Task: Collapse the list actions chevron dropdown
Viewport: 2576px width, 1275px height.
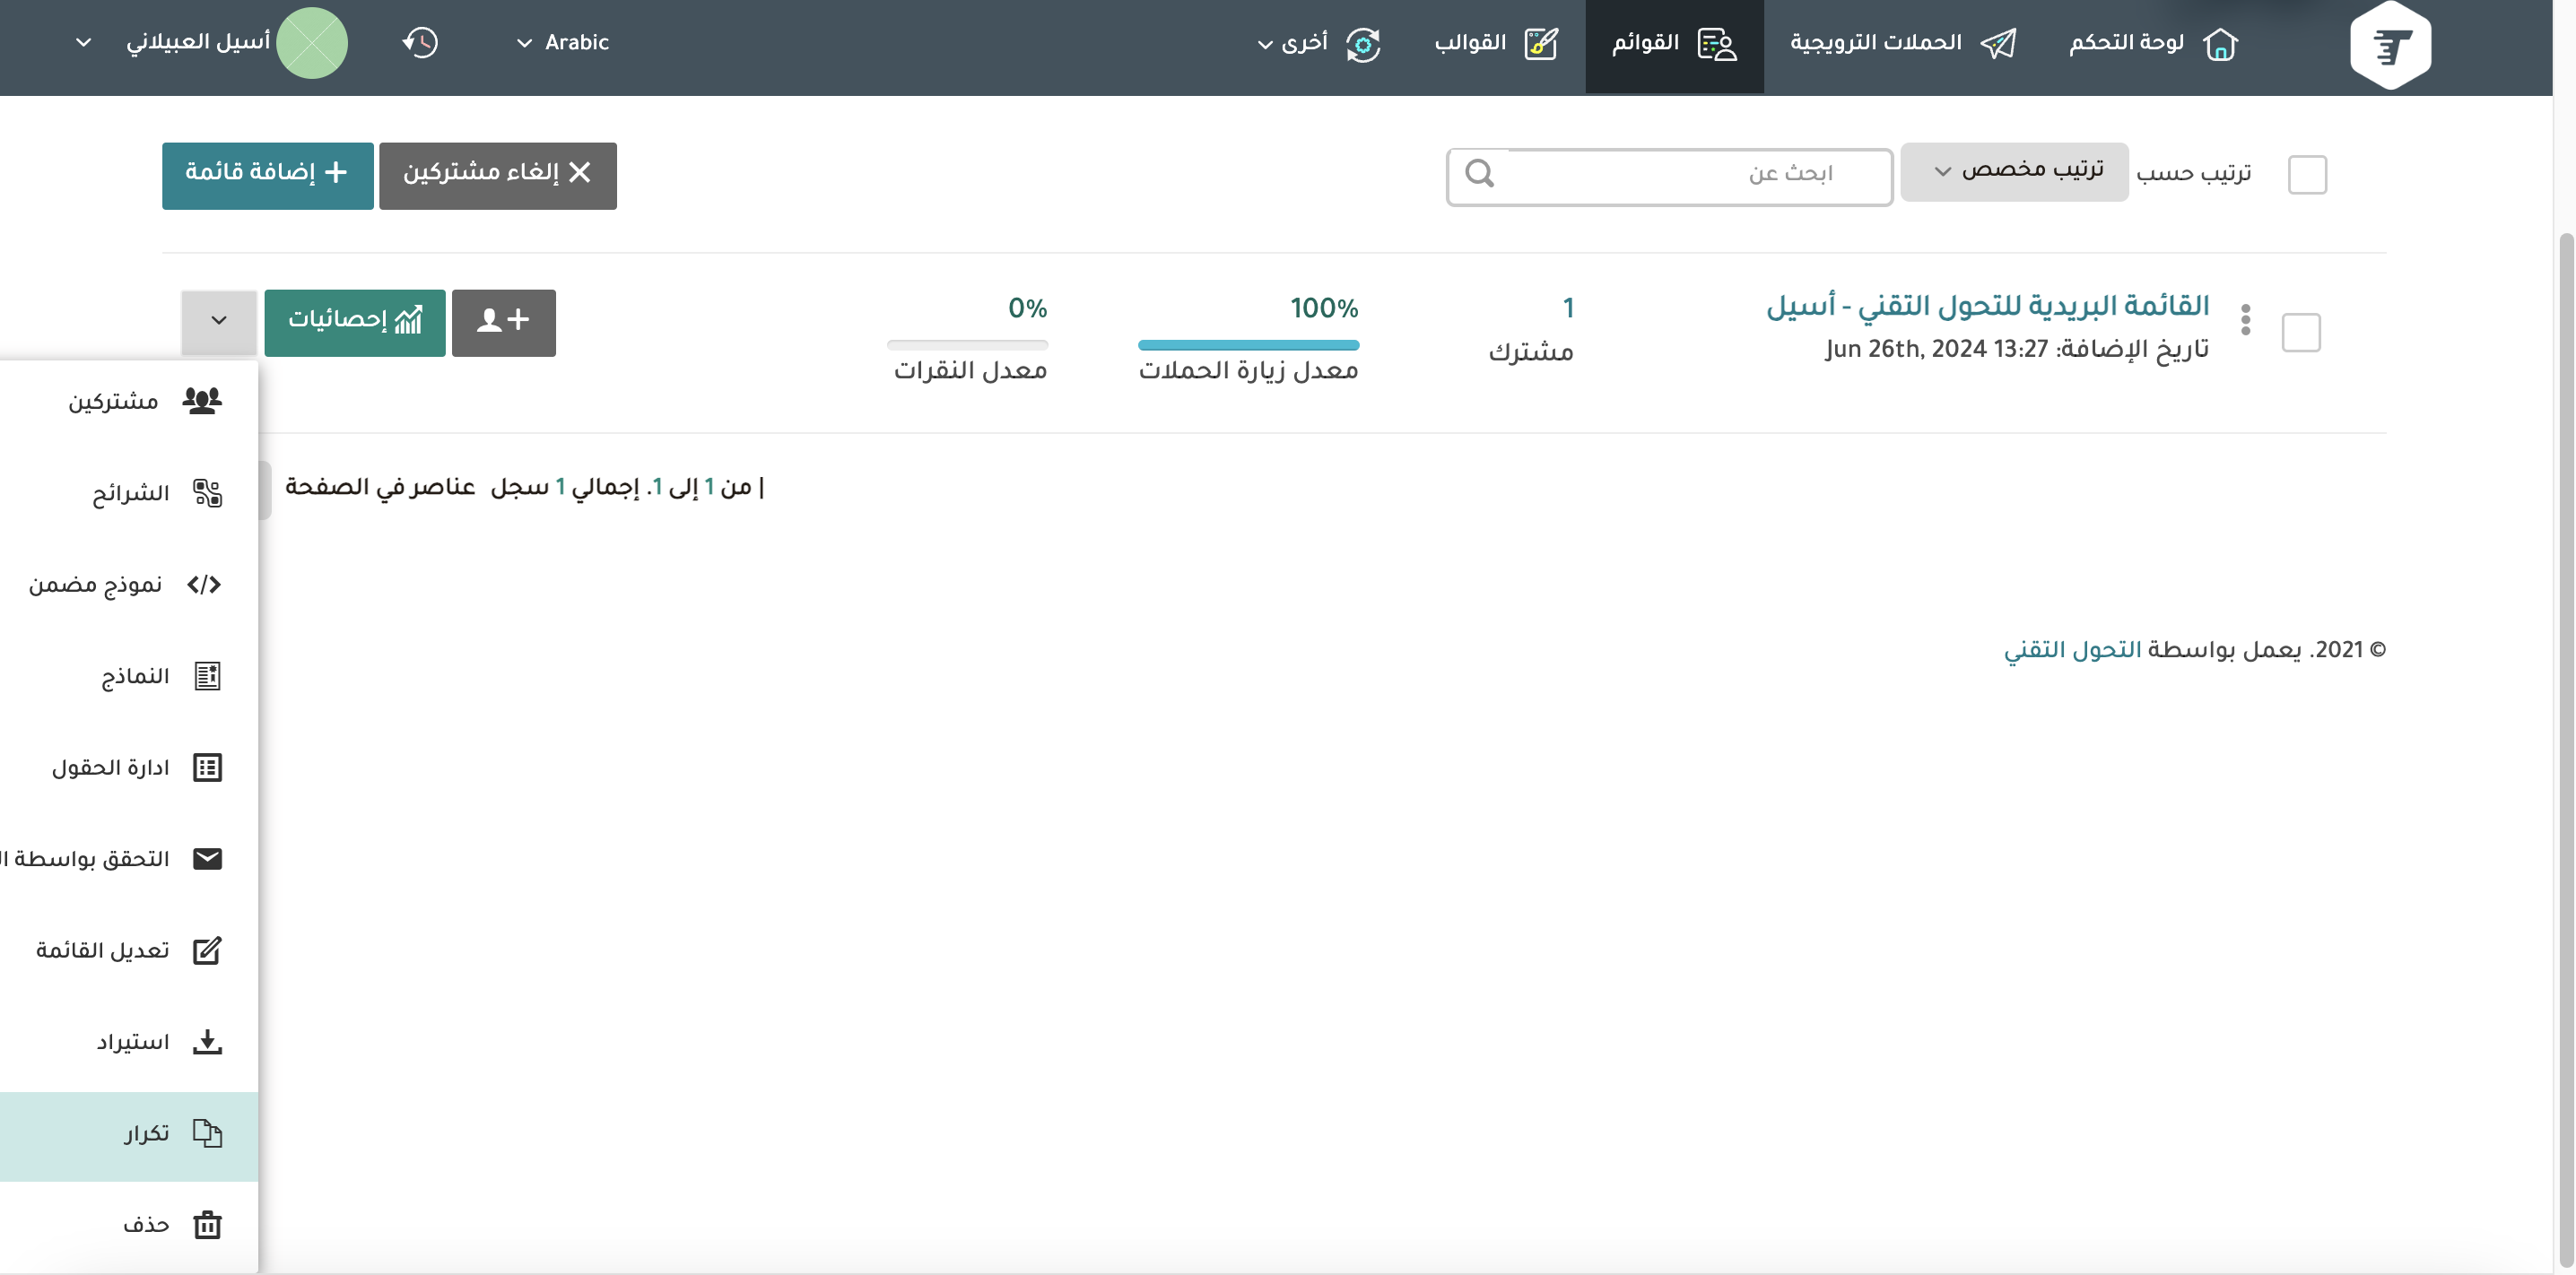Action: [219, 322]
